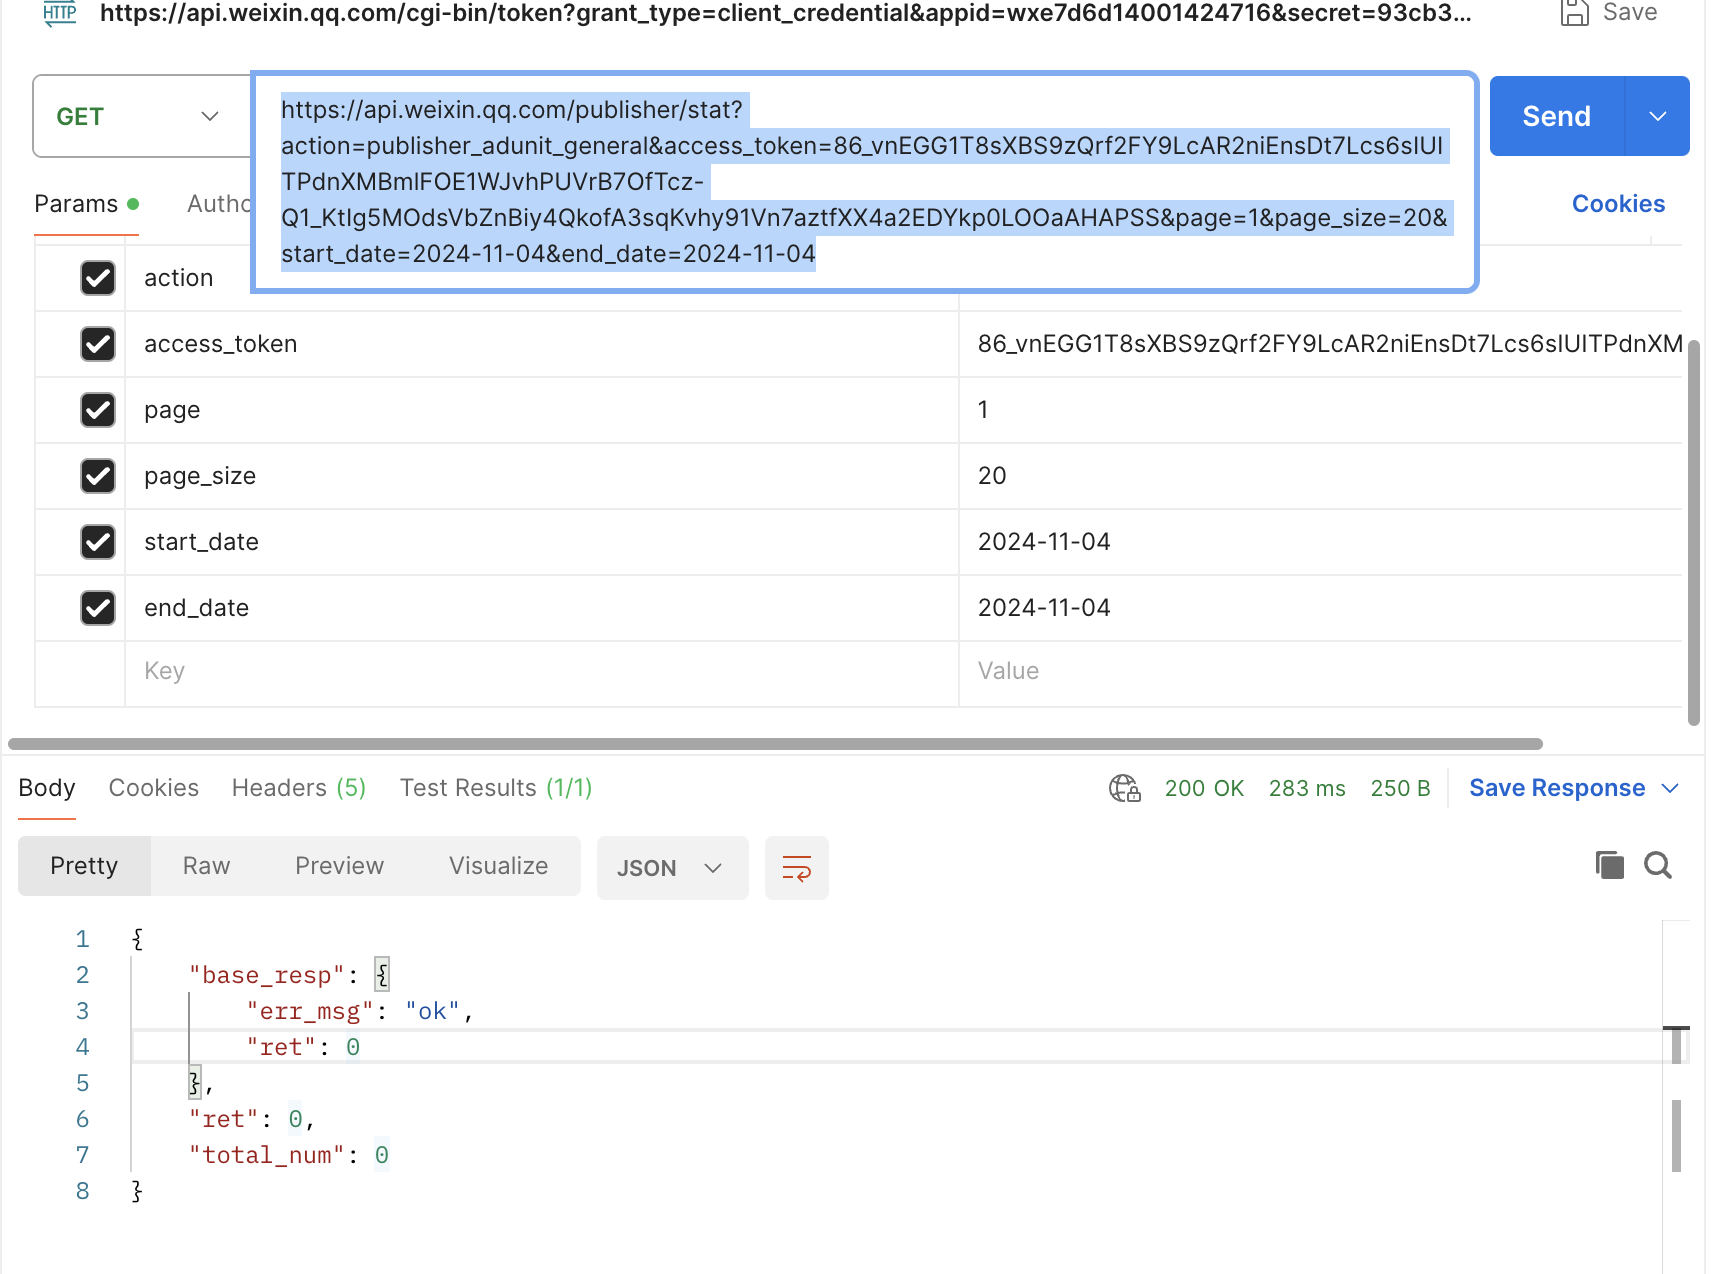The image size is (1724, 1274).
Task: Click Save Response
Action: [1557, 788]
